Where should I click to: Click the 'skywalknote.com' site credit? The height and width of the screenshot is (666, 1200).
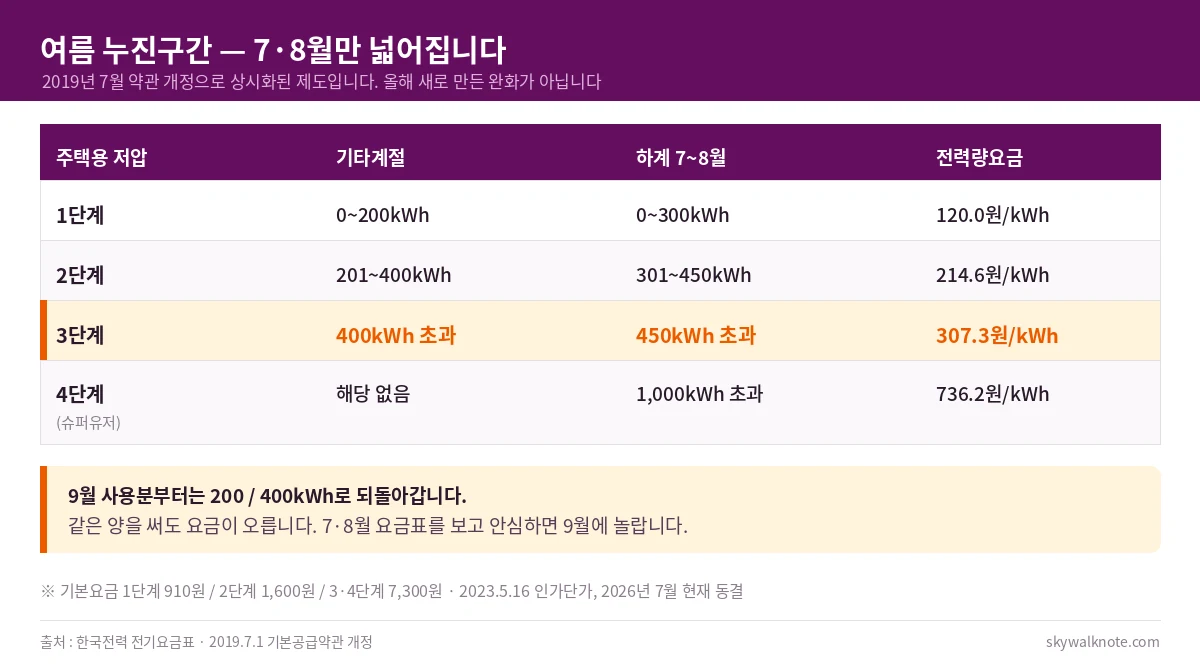[x=1102, y=642]
